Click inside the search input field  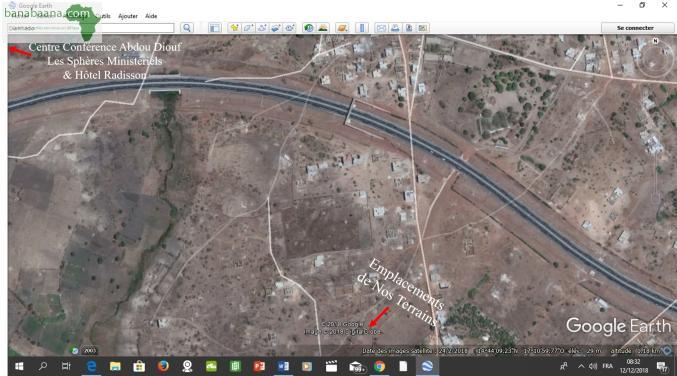(91, 28)
